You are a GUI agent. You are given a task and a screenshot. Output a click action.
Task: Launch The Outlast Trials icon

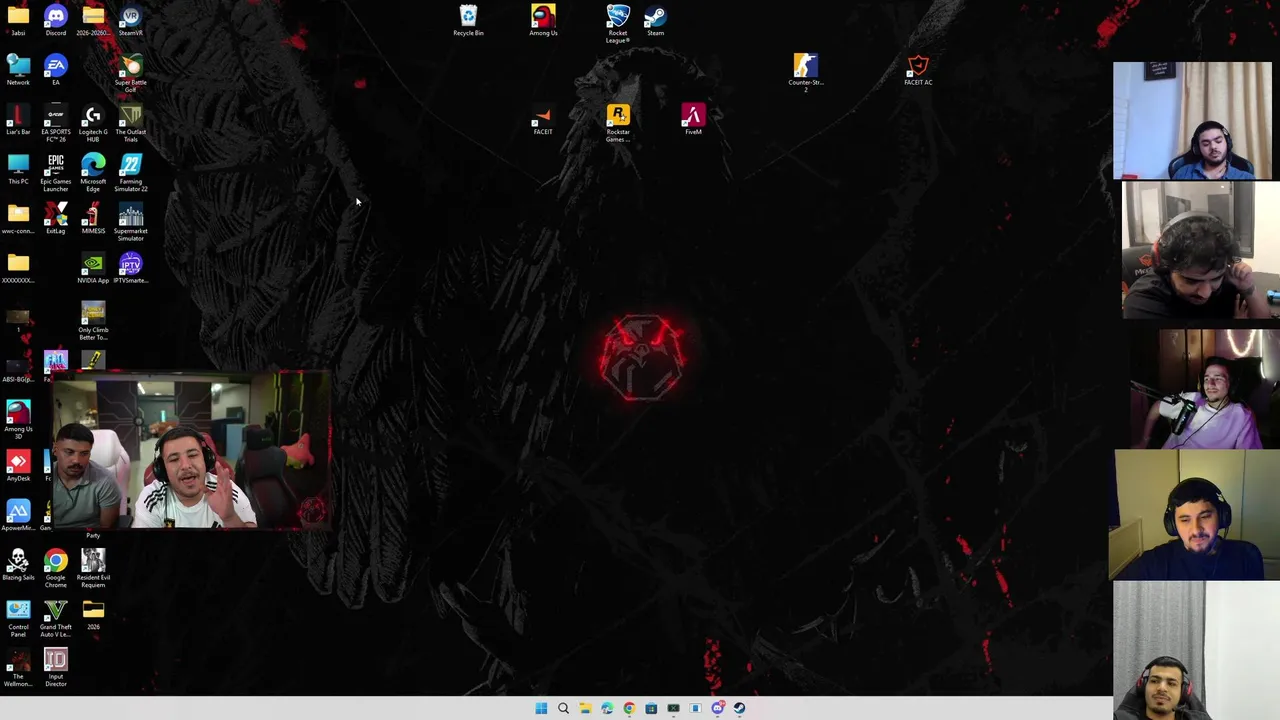point(130,123)
